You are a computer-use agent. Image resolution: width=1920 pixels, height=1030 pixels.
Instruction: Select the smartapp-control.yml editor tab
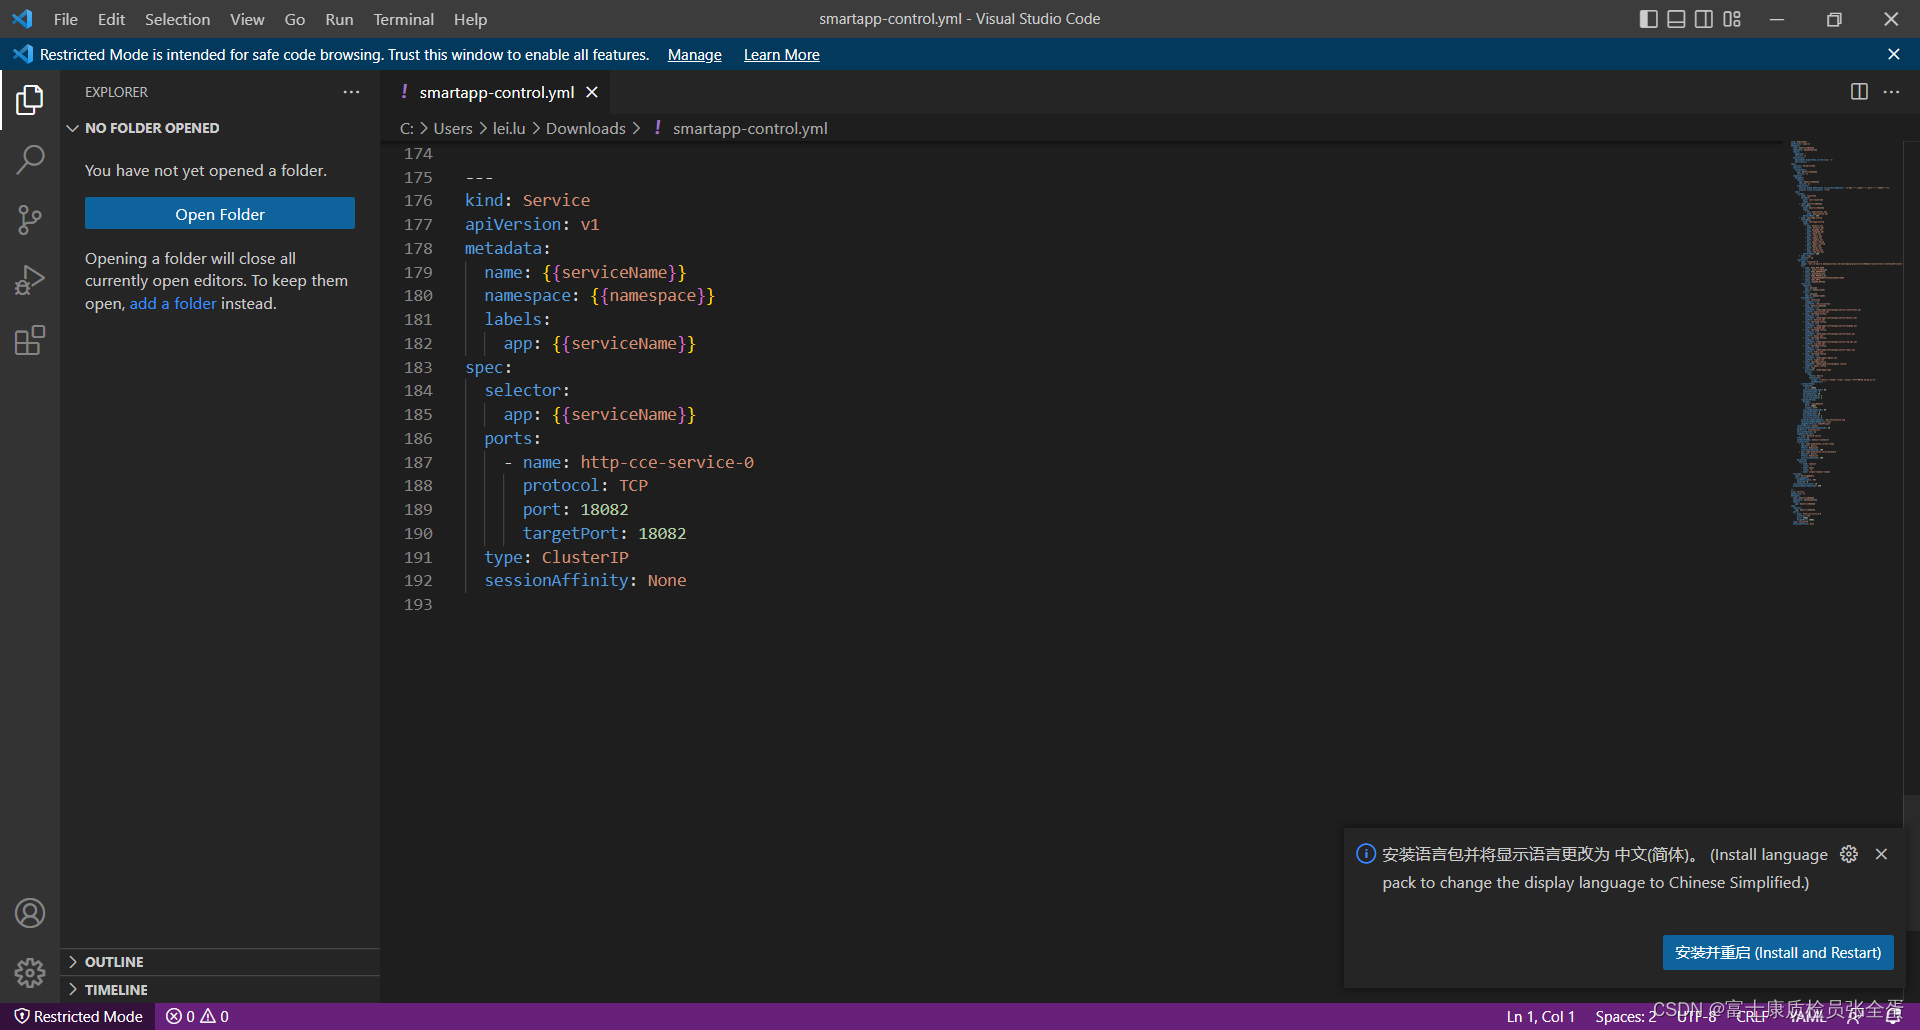pos(496,92)
